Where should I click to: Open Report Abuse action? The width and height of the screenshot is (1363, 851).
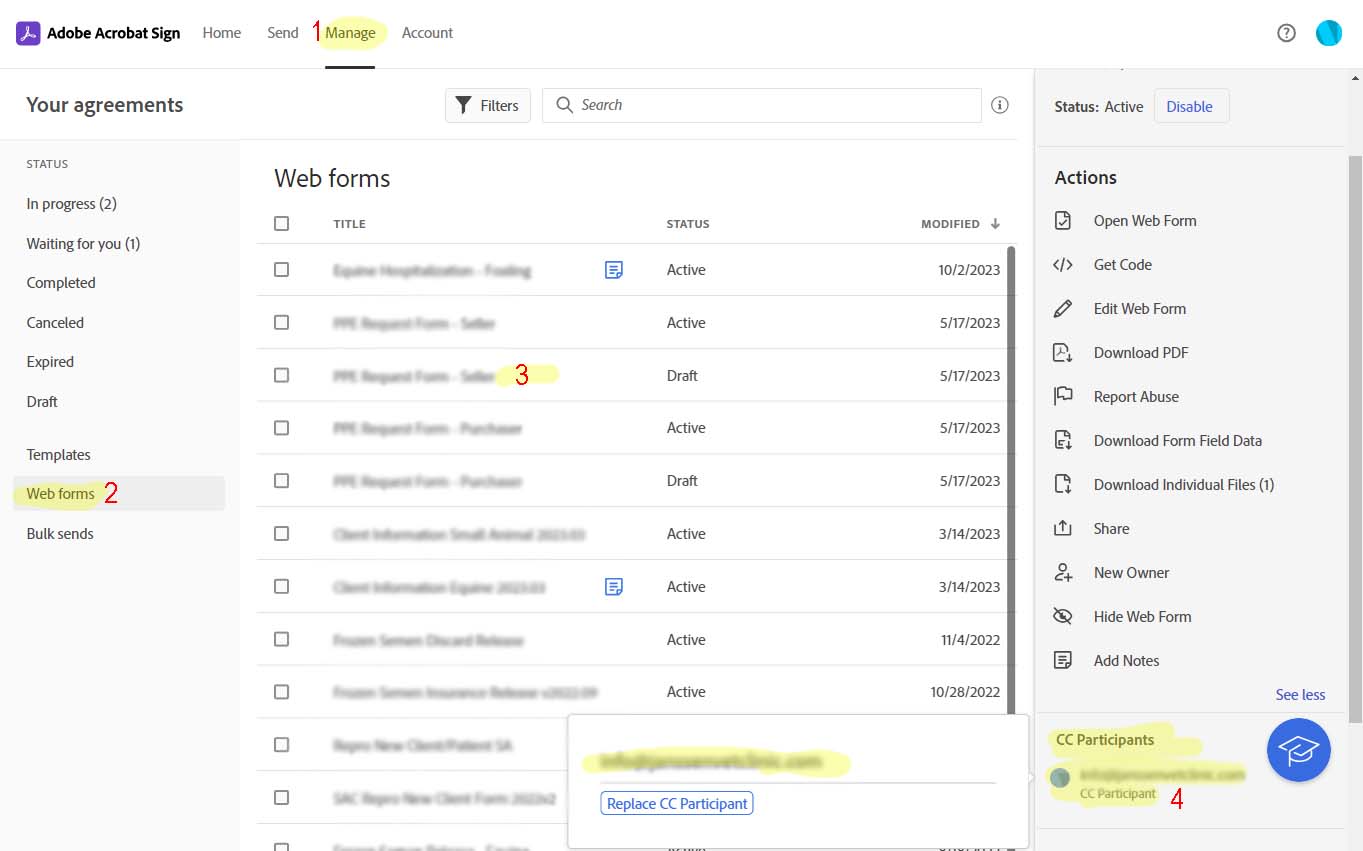click(x=1136, y=396)
